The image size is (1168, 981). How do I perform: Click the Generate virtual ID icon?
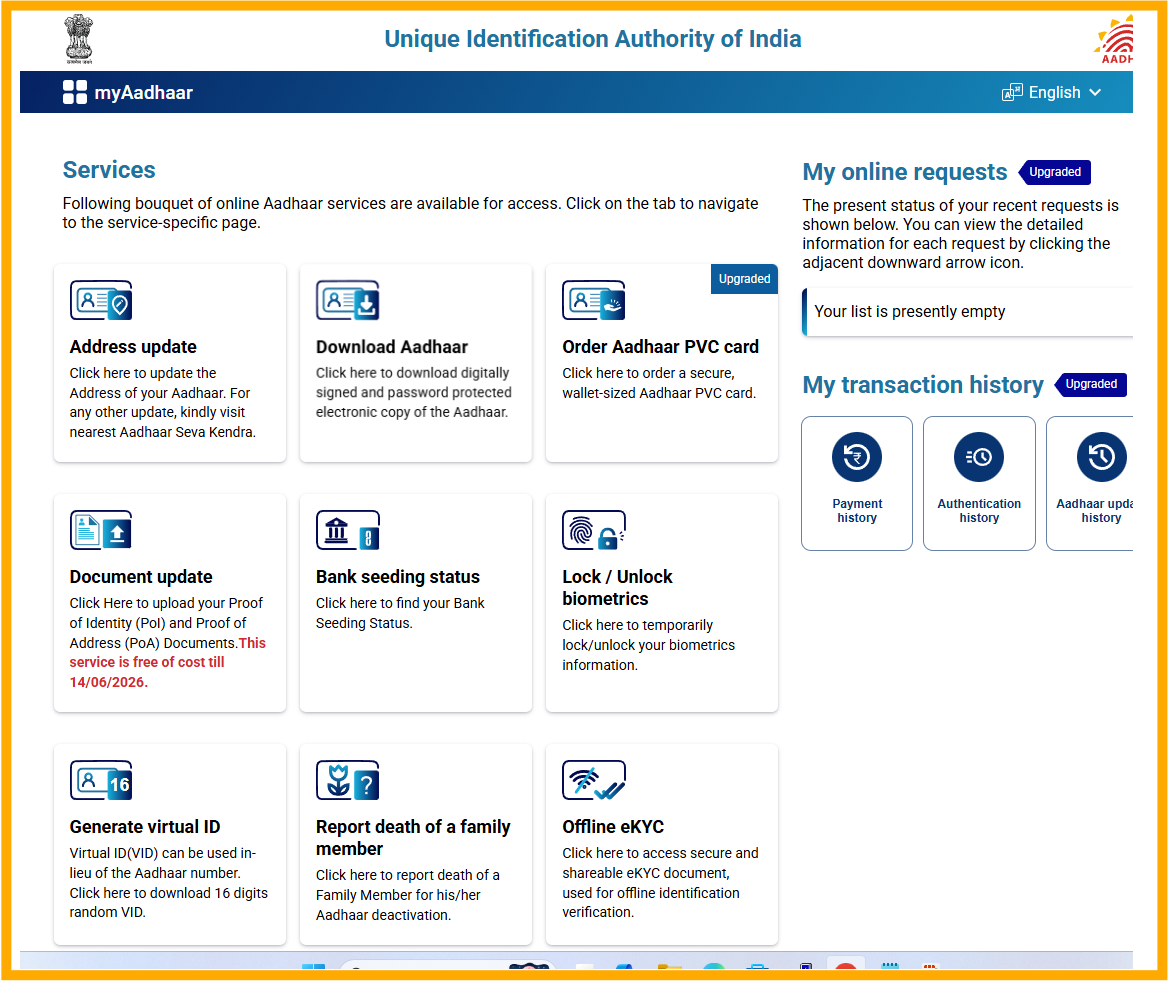point(101,780)
